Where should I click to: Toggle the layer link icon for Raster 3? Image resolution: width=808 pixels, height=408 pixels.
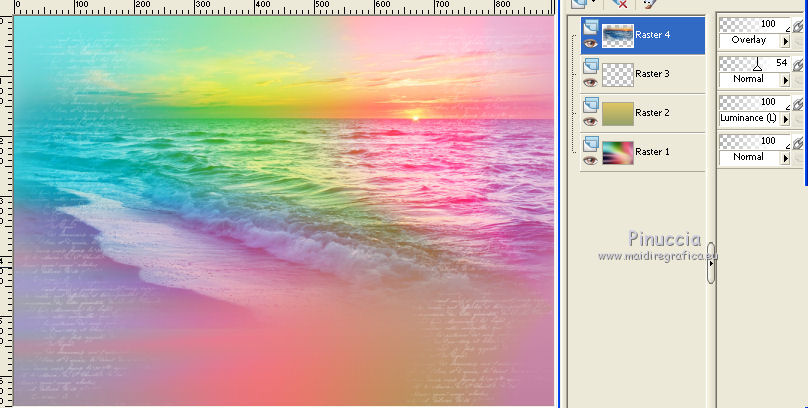798,65
